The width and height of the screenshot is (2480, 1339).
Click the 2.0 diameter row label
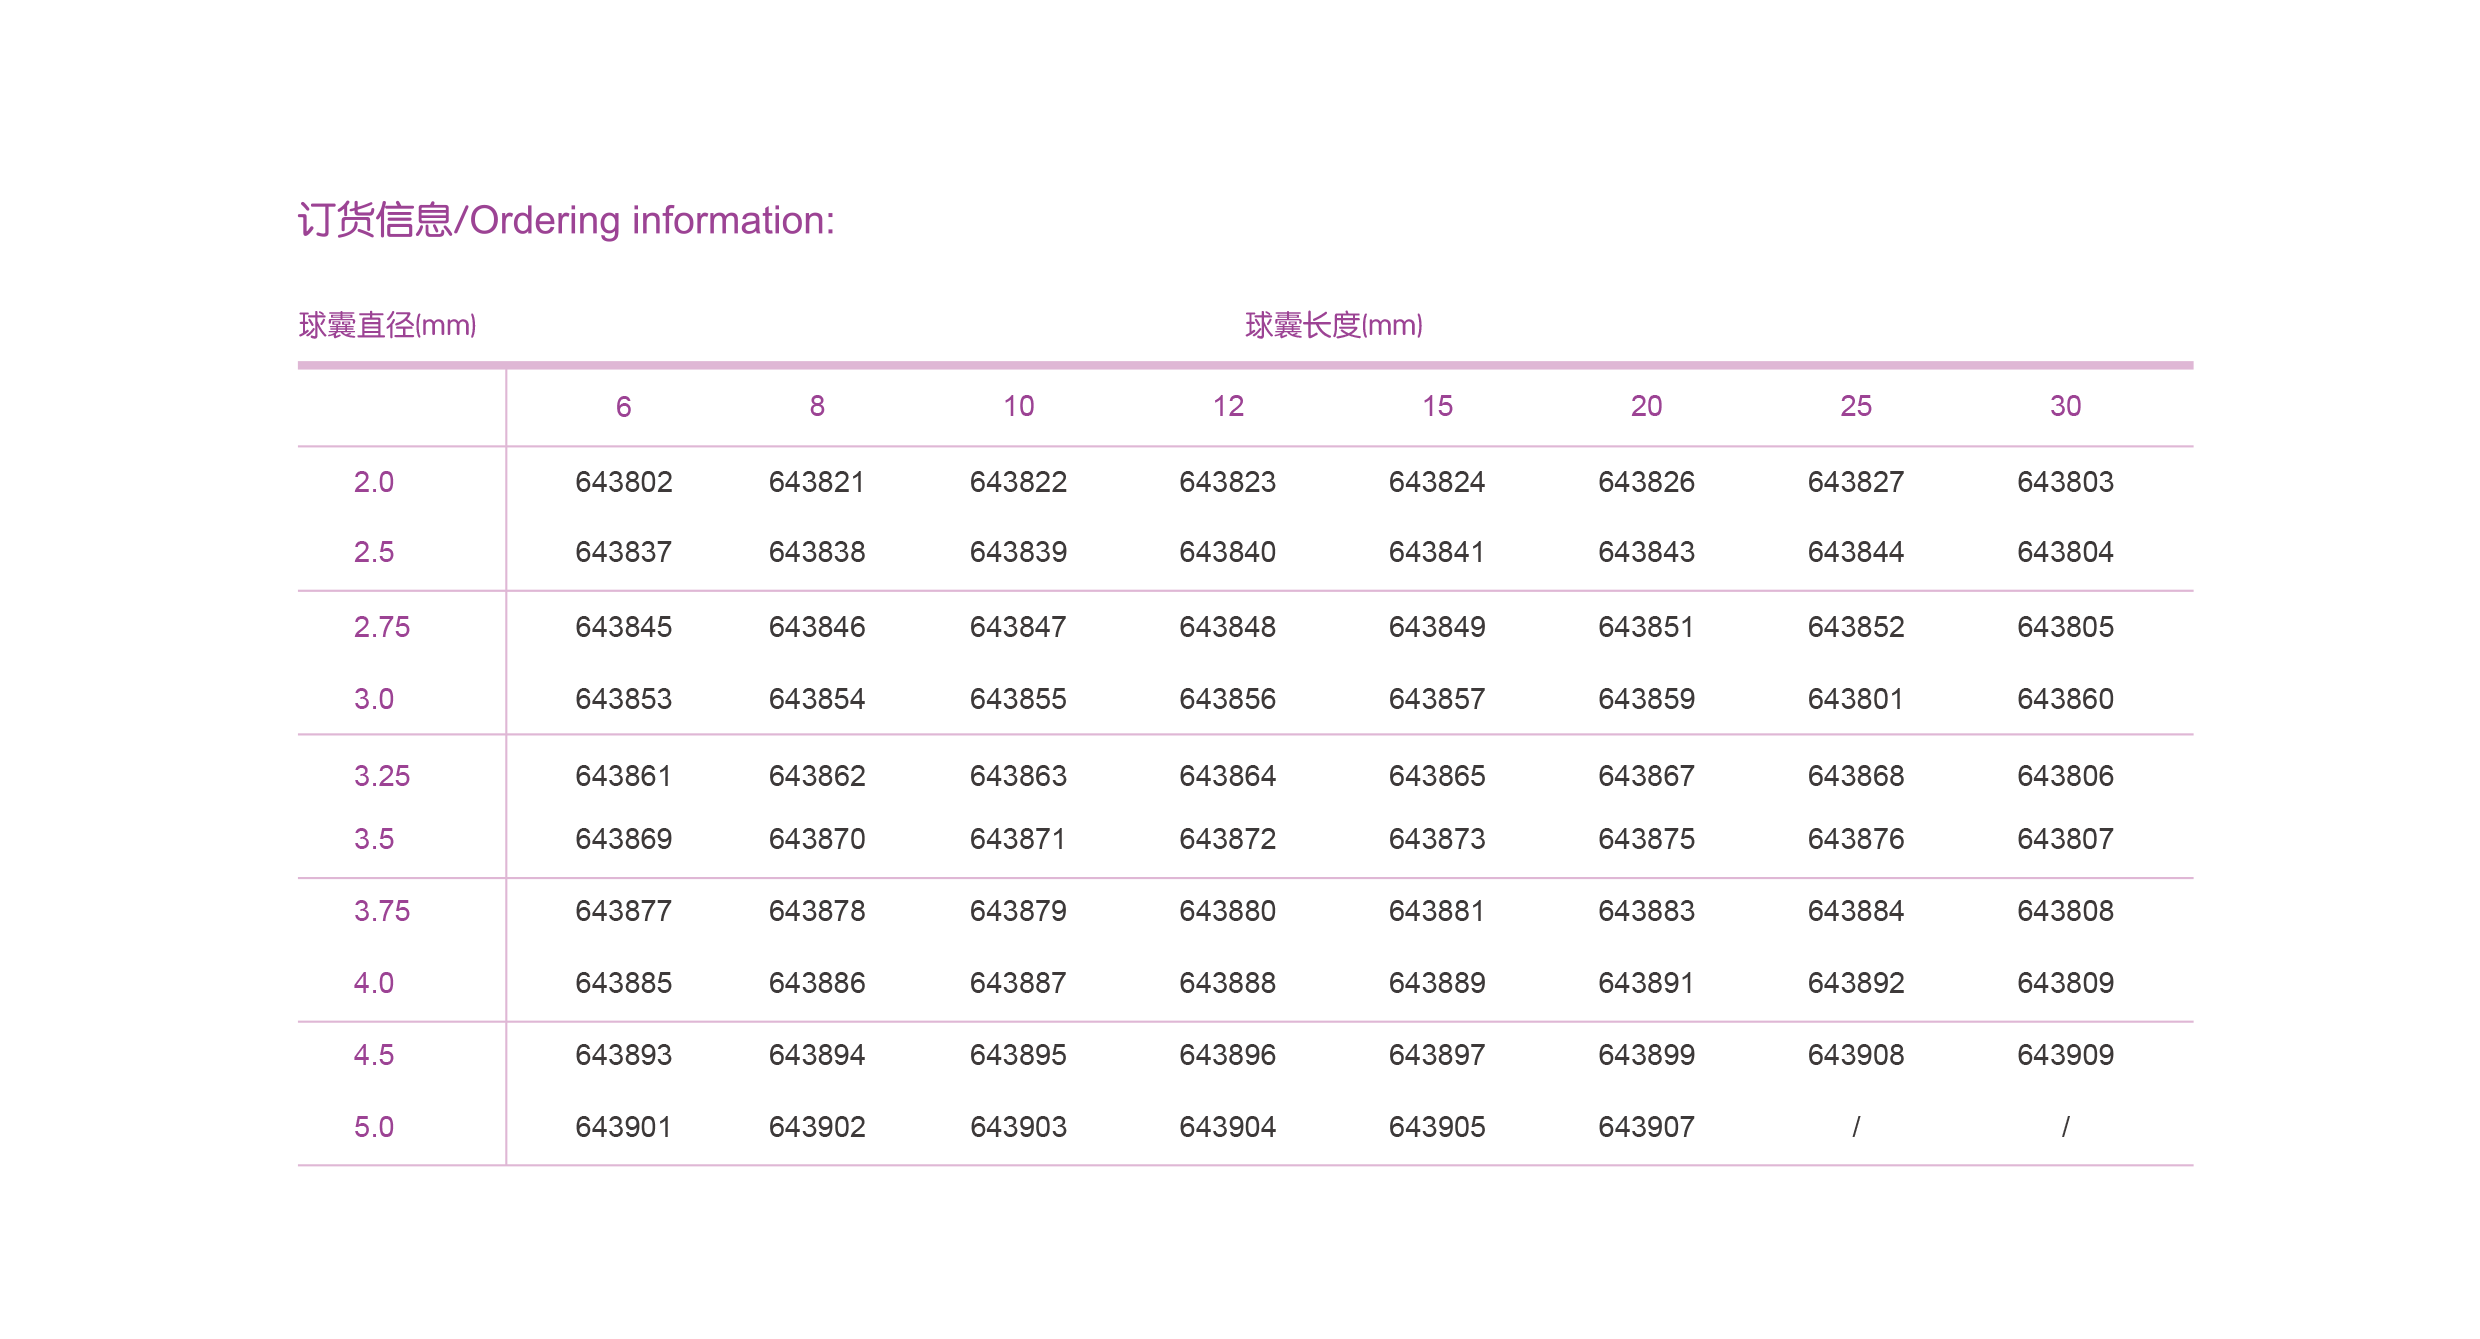374,482
